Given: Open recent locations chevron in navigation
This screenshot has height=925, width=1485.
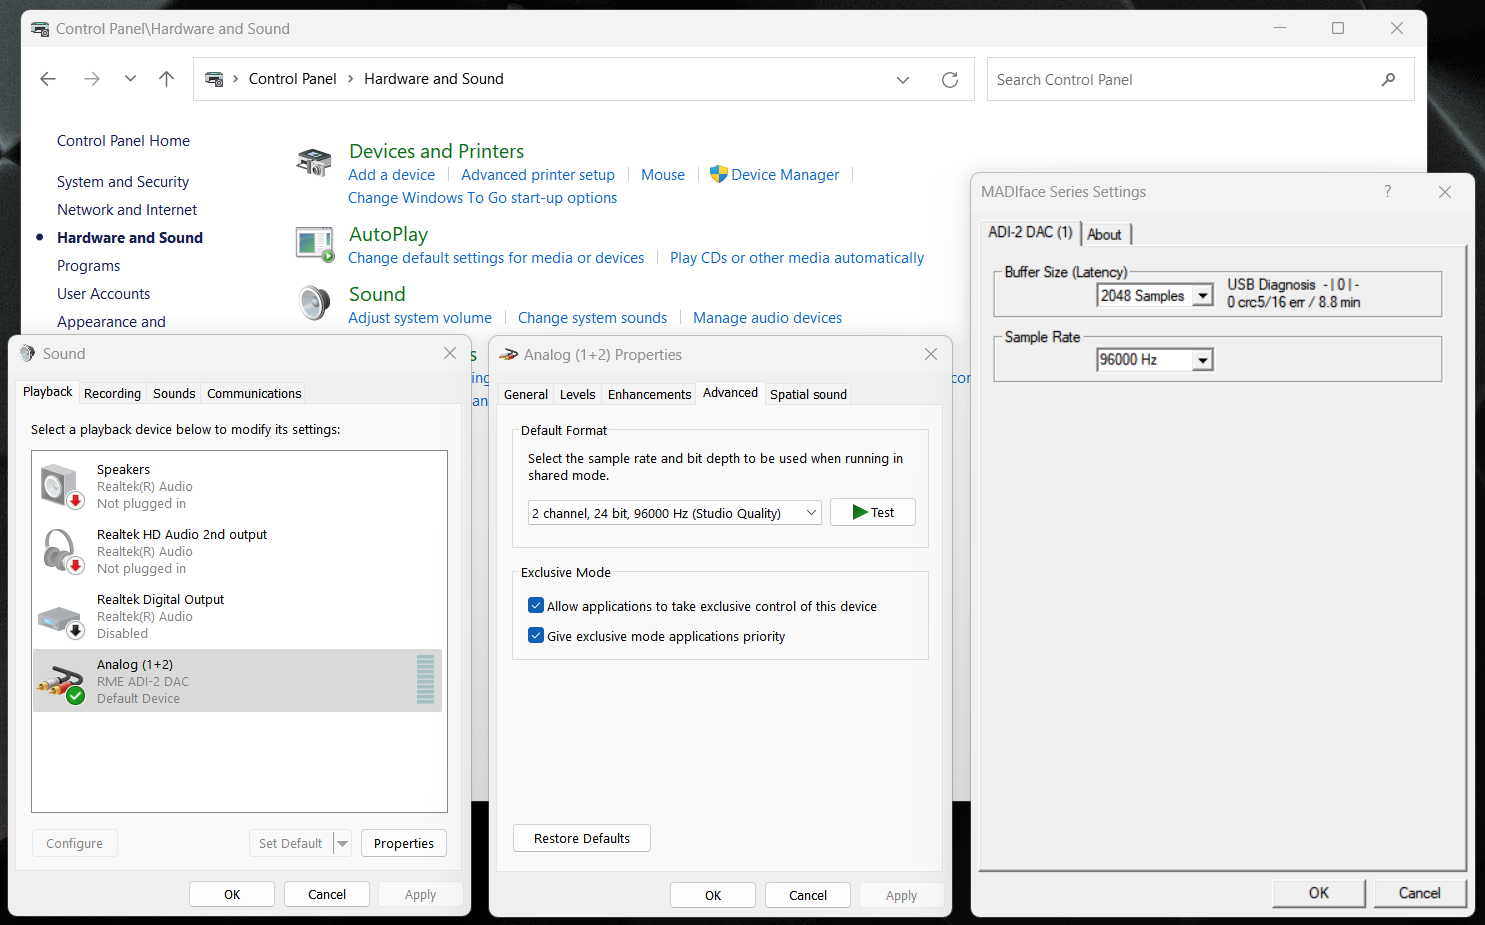Looking at the screenshot, I should tap(130, 79).
